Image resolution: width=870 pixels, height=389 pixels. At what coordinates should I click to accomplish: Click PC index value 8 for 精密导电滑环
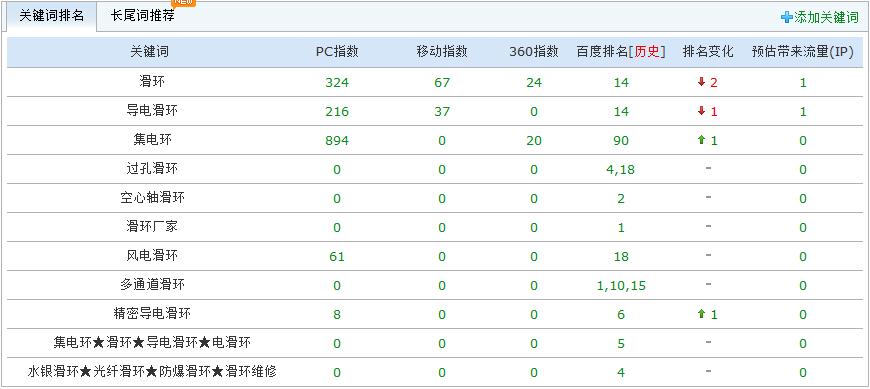(x=337, y=315)
